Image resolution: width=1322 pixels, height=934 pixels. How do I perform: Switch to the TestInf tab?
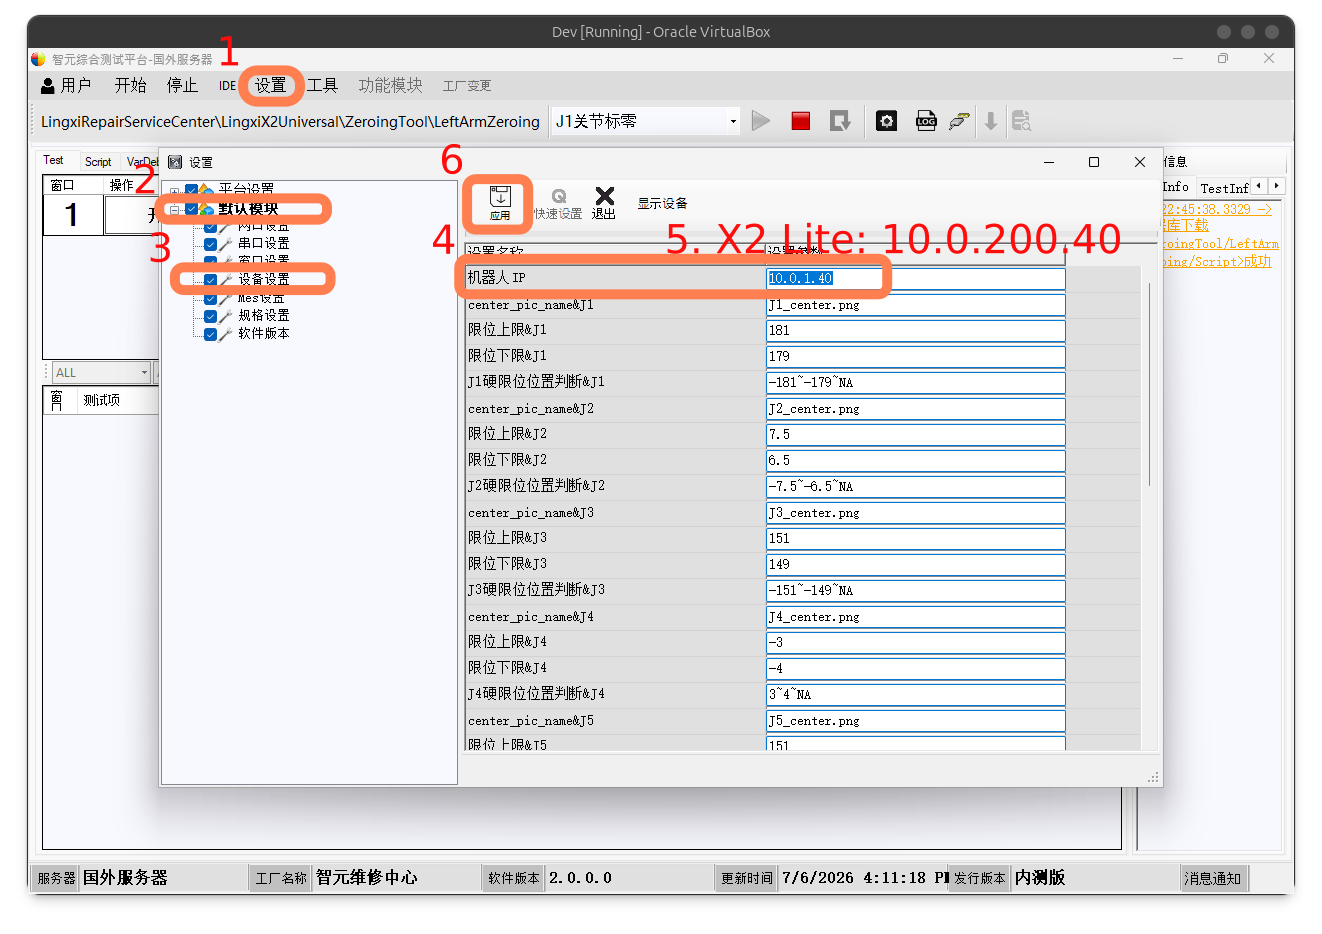click(x=1224, y=188)
